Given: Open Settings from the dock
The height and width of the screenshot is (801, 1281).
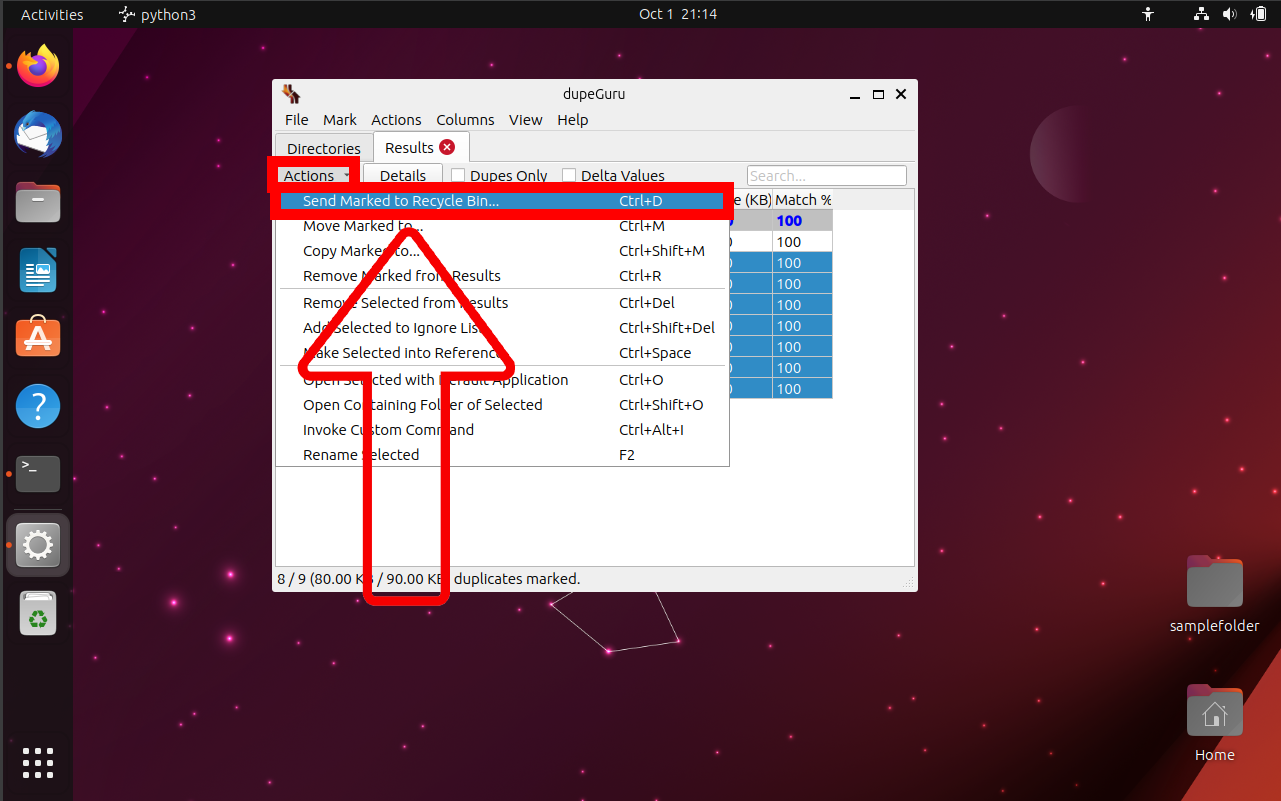Looking at the screenshot, I should [37, 545].
